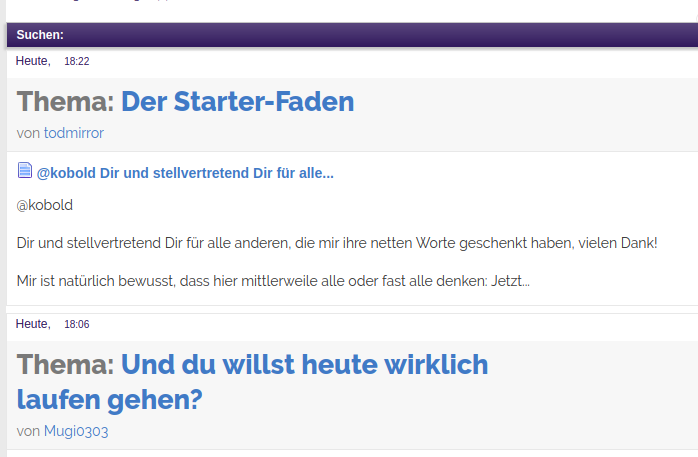Screen dimensions: 698x457
Task: View author profile of todmirror
Action: tap(73, 133)
